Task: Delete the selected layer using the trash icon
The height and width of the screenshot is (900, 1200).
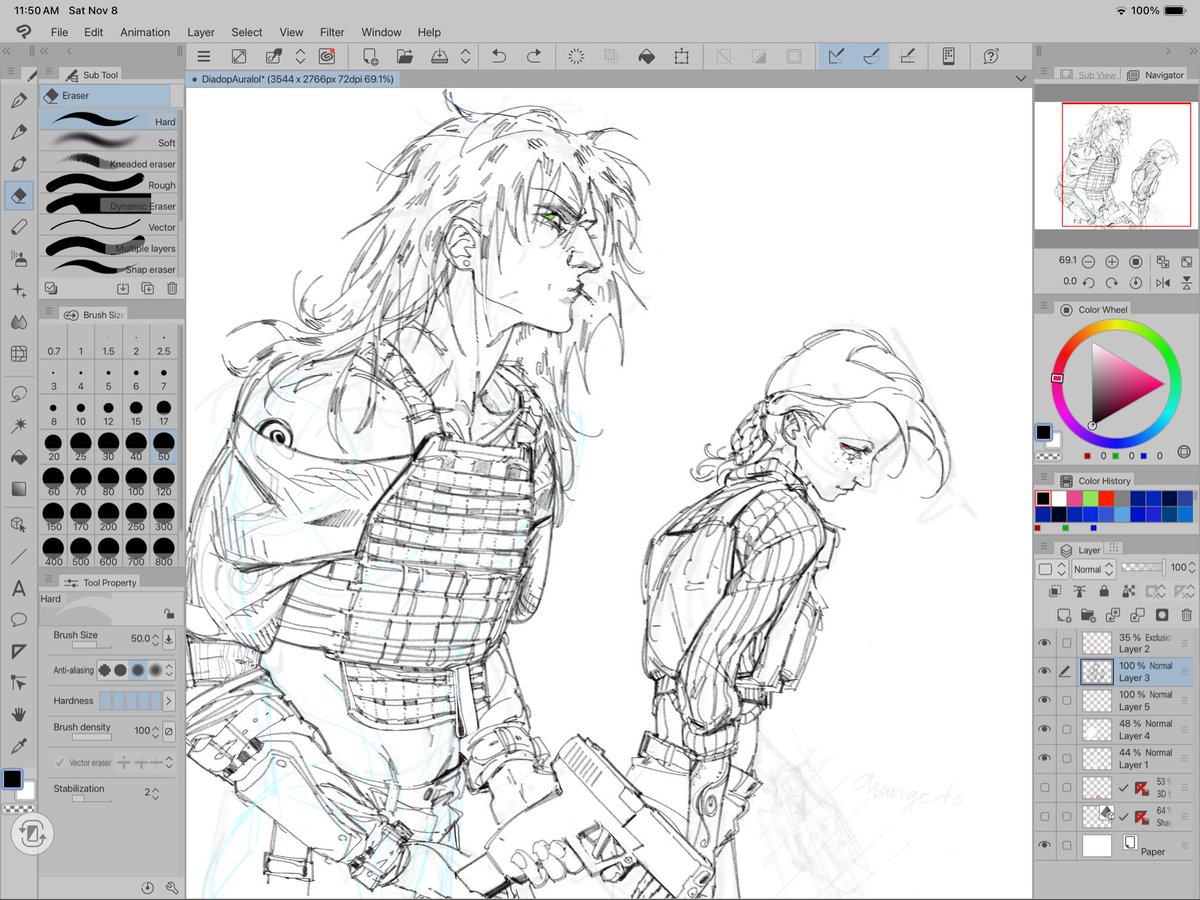Action: click(x=1186, y=615)
